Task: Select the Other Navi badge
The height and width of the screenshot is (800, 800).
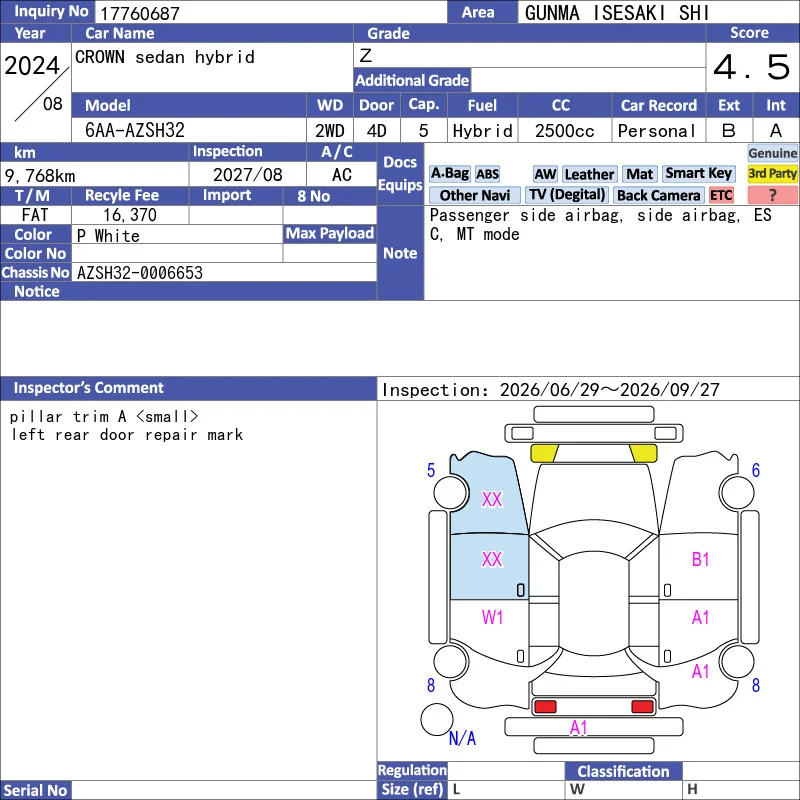Action: pyautogui.click(x=474, y=195)
